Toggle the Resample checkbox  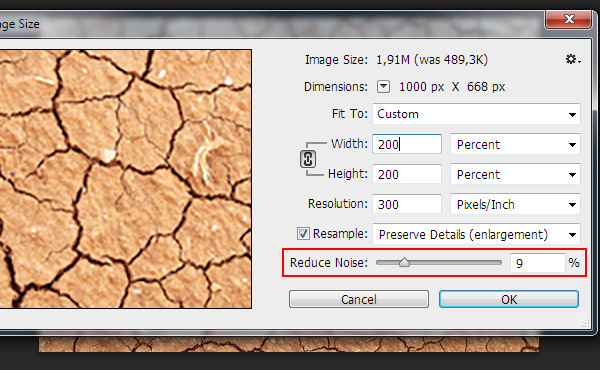click(x=303, y=233)
